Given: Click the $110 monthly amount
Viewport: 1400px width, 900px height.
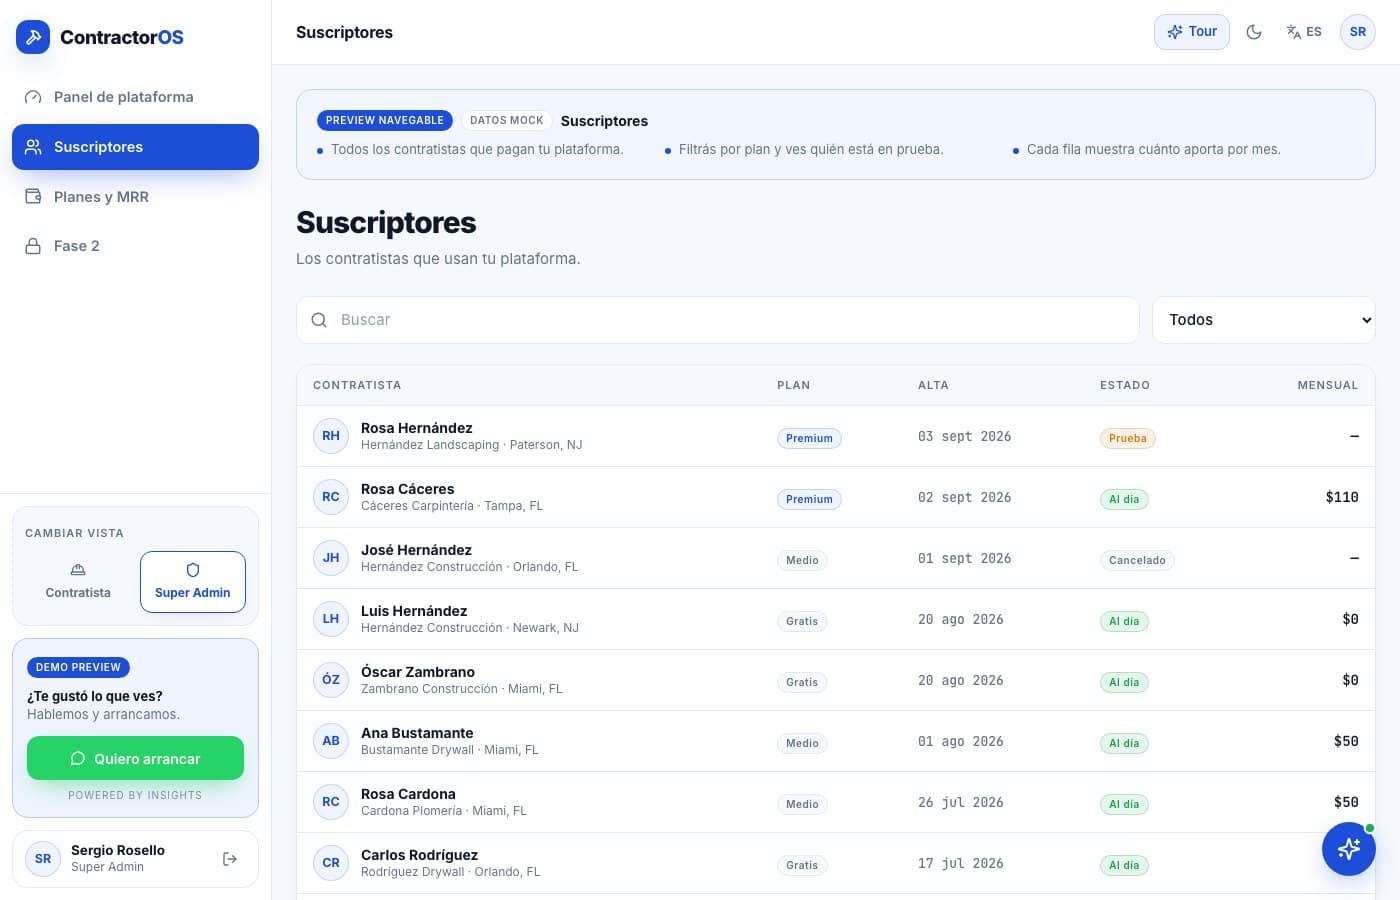Looking at the screenshot, I should click(x=1342, y=497).
